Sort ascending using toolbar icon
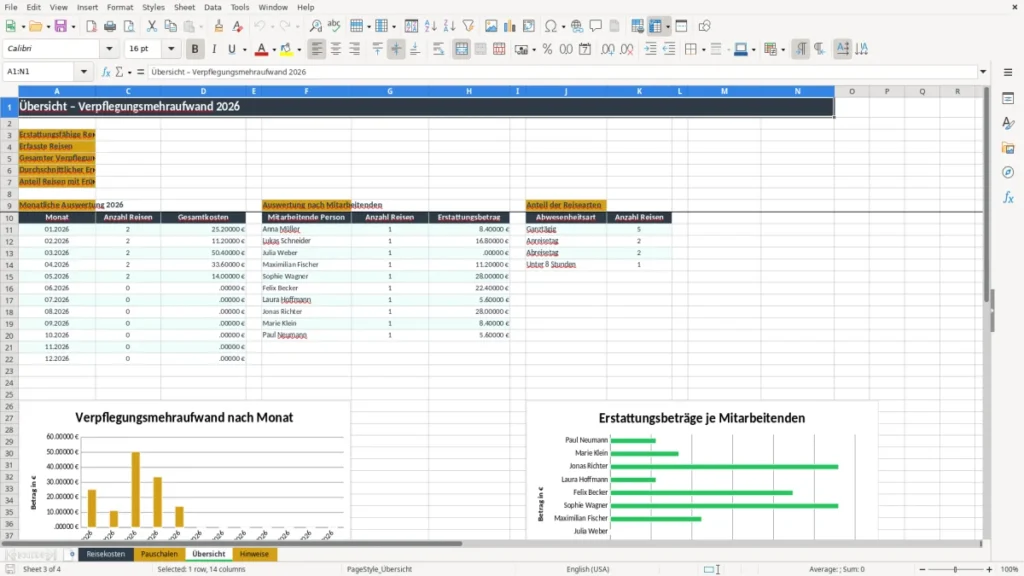Screen dimensions: 1024x576 (430, 26)
